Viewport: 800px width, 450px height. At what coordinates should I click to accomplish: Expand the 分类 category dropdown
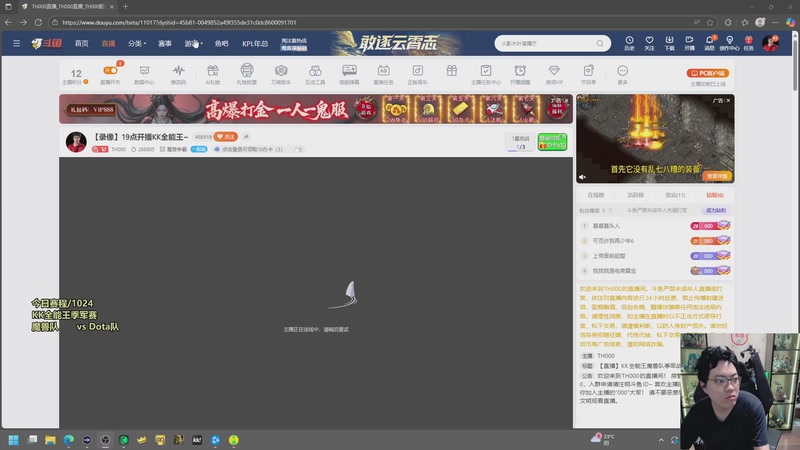(x=137, y=43)
